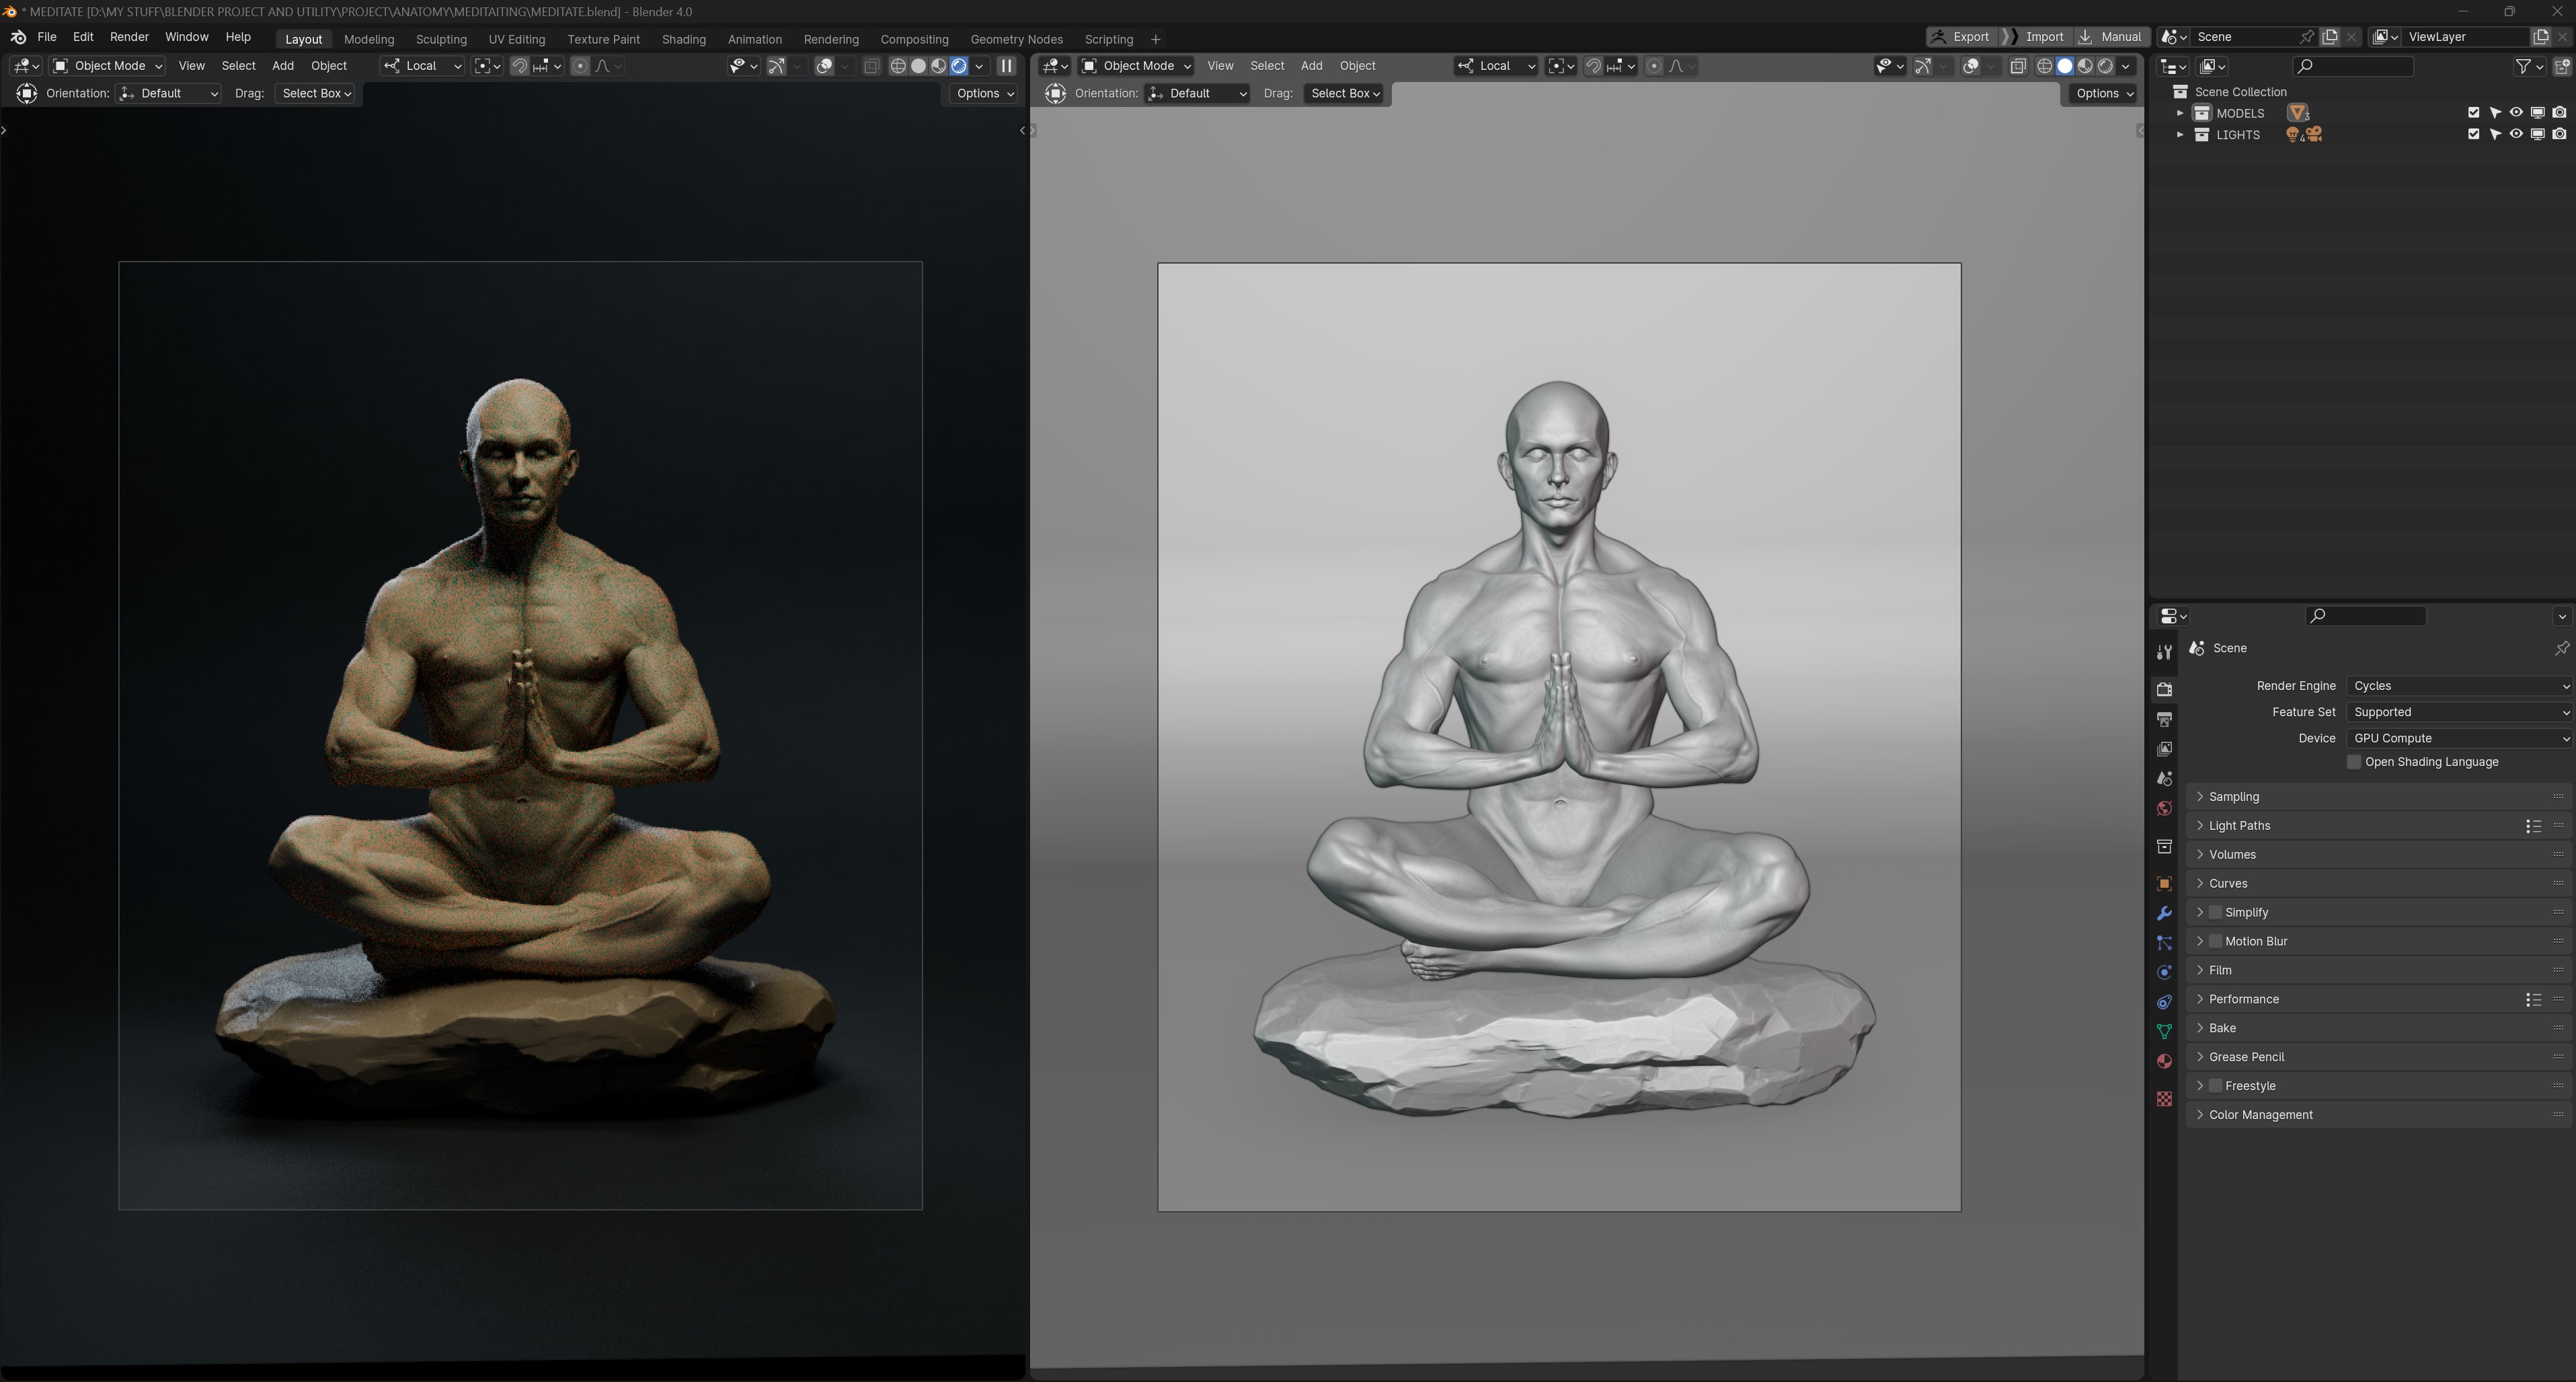Open the File menu
The width and height of the screenshot is (2576, 1382).
pyautogui.click(x=47, y=37)
